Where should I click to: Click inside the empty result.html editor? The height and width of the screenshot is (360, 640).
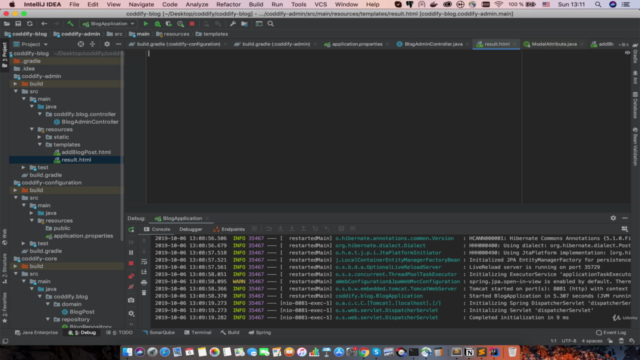(x=333, y=127)
